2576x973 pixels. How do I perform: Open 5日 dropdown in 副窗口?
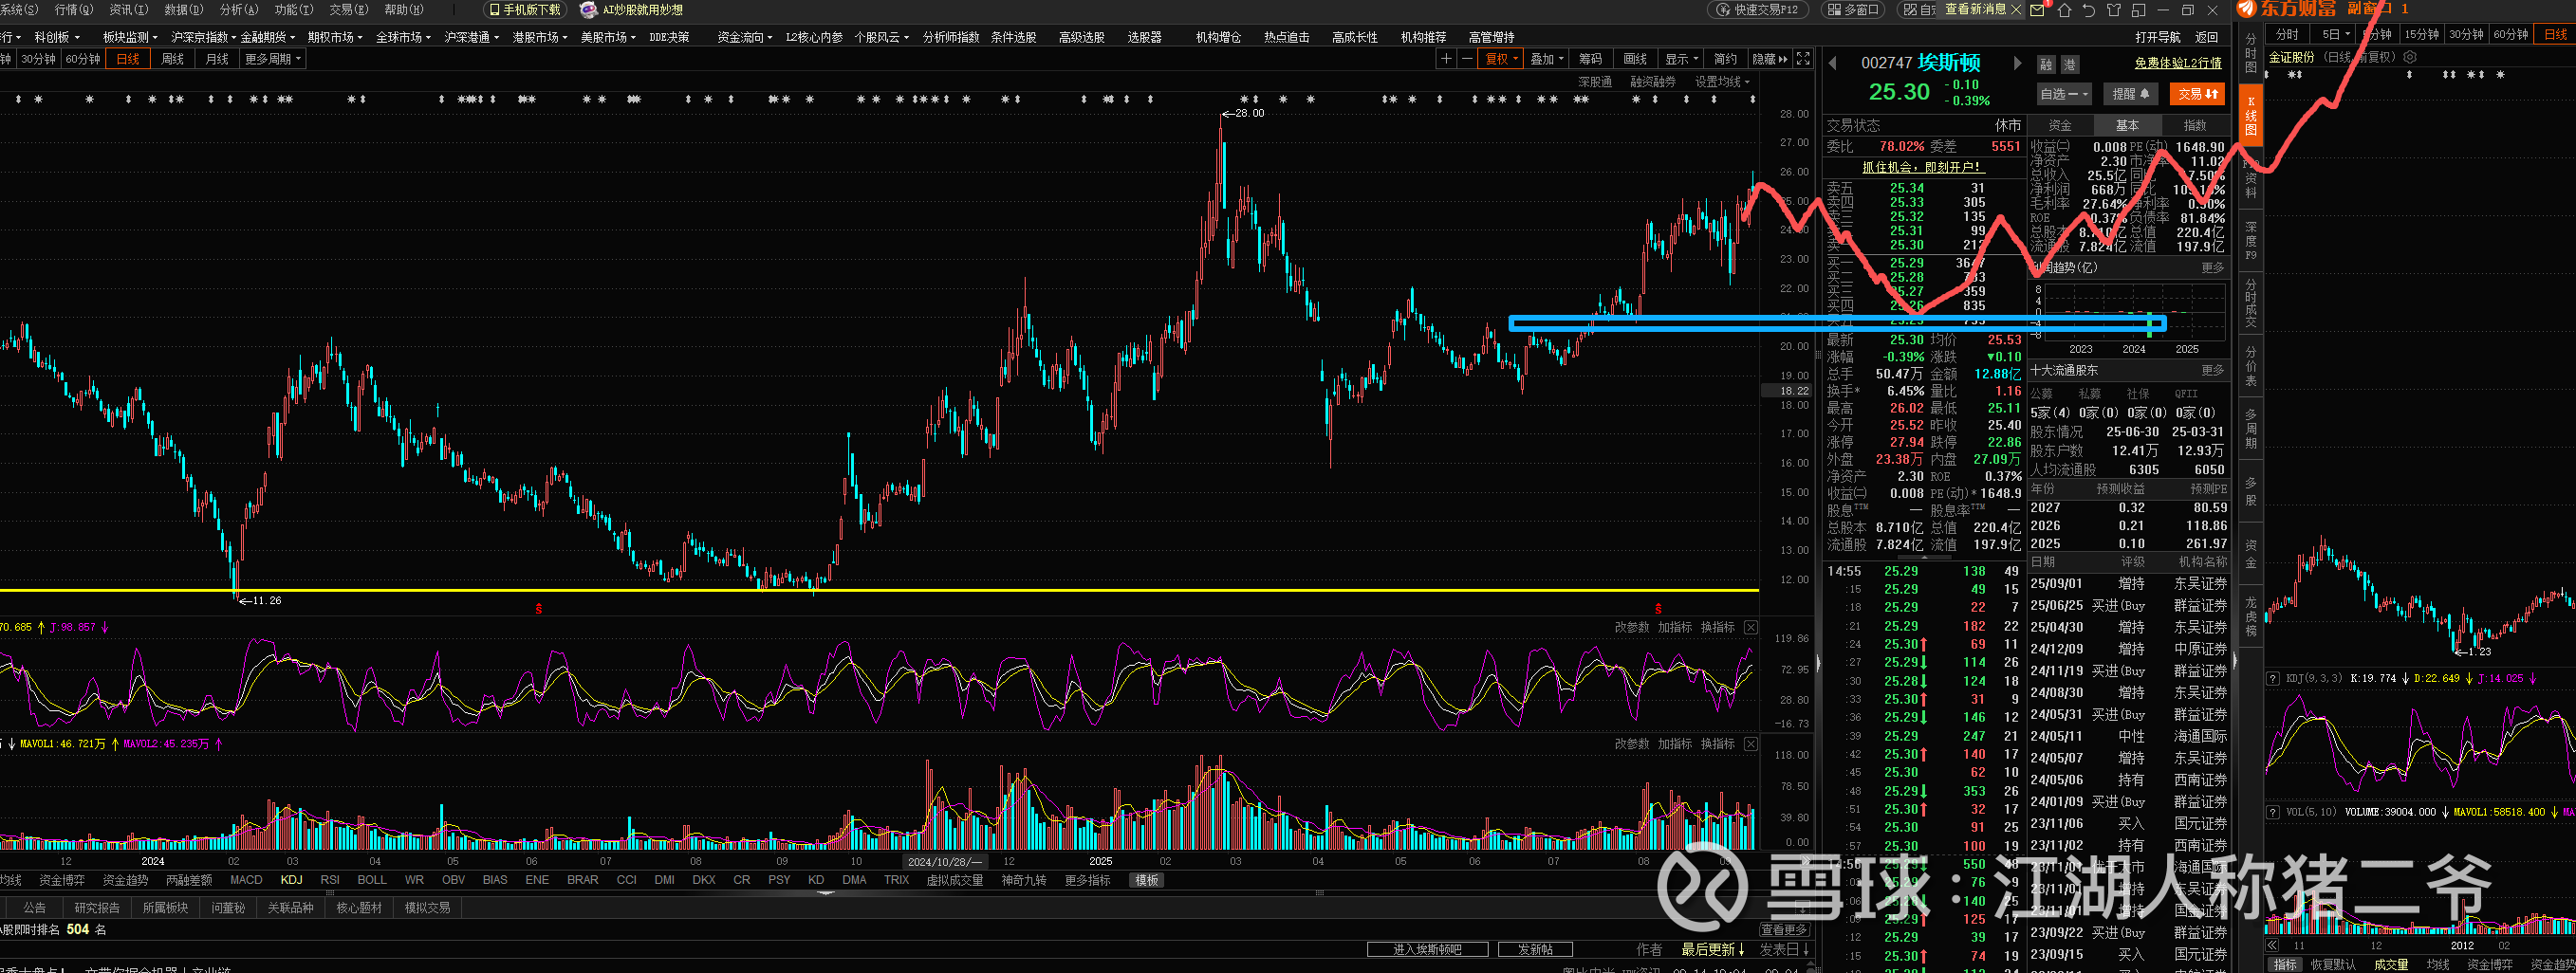[x=2334, y=34]
